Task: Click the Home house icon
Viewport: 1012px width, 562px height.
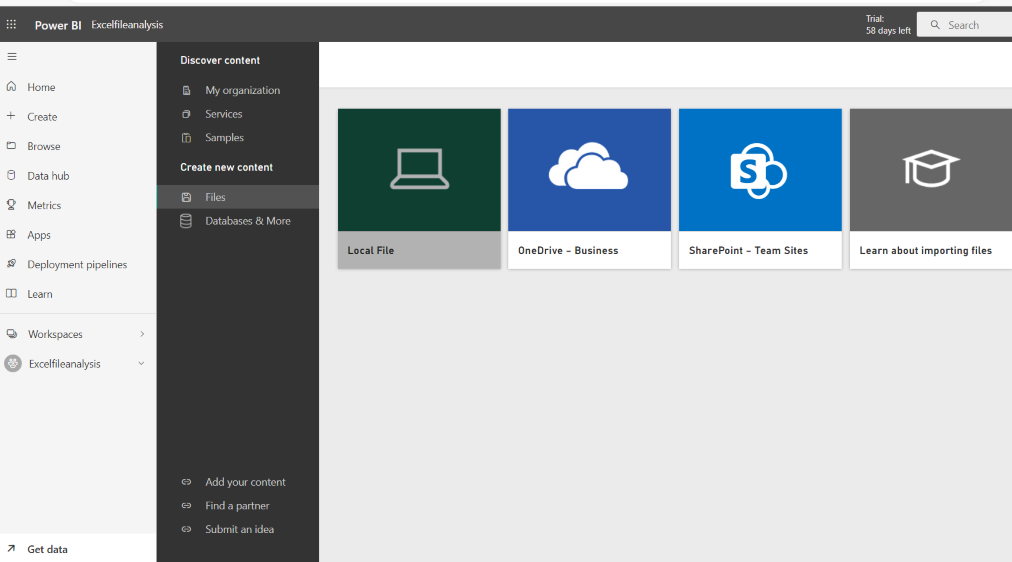Action: (x=11, y=86)
